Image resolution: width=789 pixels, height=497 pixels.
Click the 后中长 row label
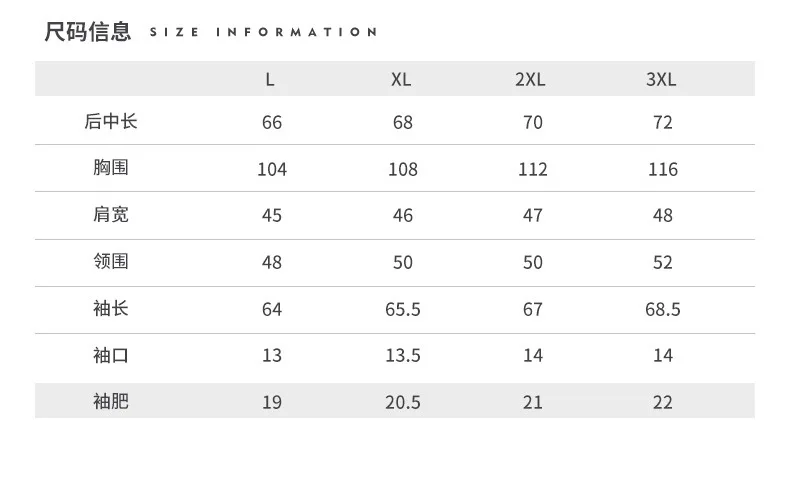point(111,121)
